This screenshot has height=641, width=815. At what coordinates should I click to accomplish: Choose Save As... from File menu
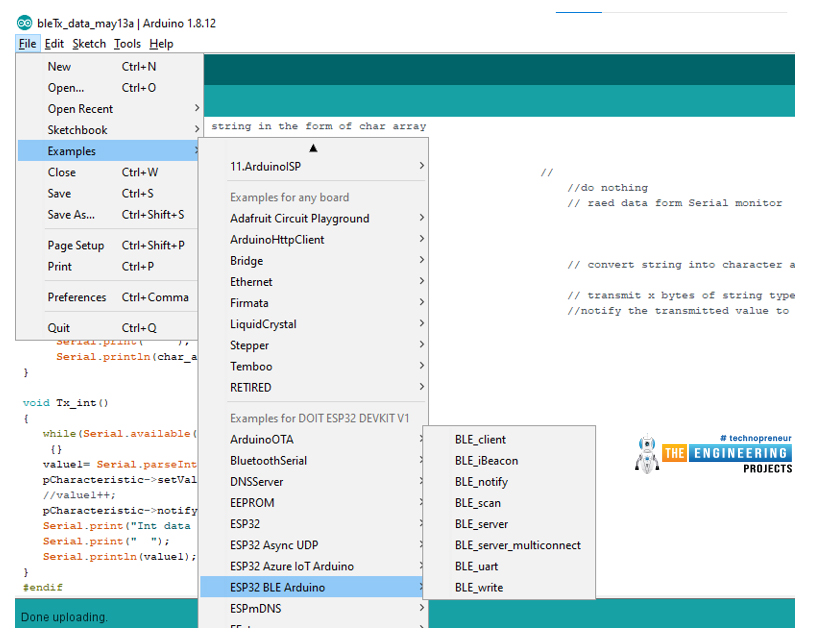click(108, 214)
